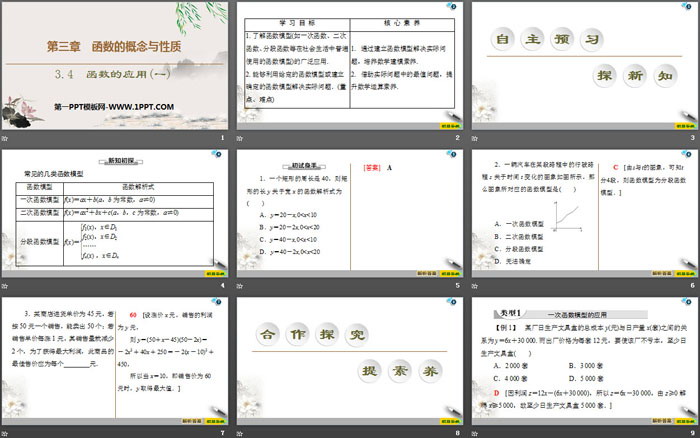Click the 新知初探 heading on slide 4
700x438 pixels.
coord(121,161)
